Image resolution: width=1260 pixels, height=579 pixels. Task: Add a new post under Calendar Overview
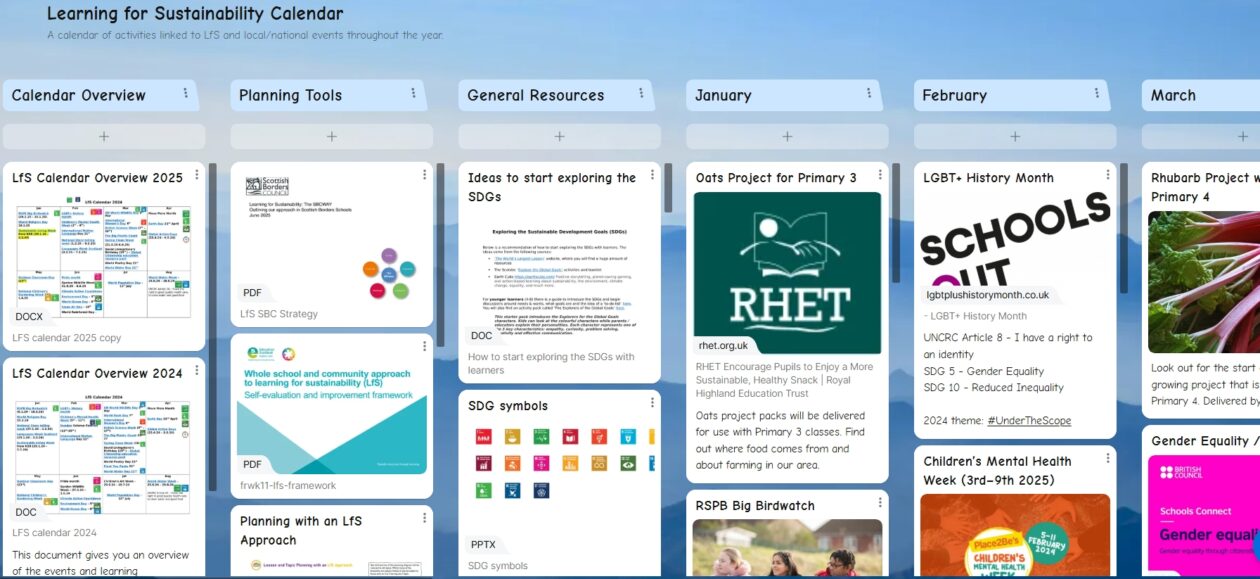(104, 136)
